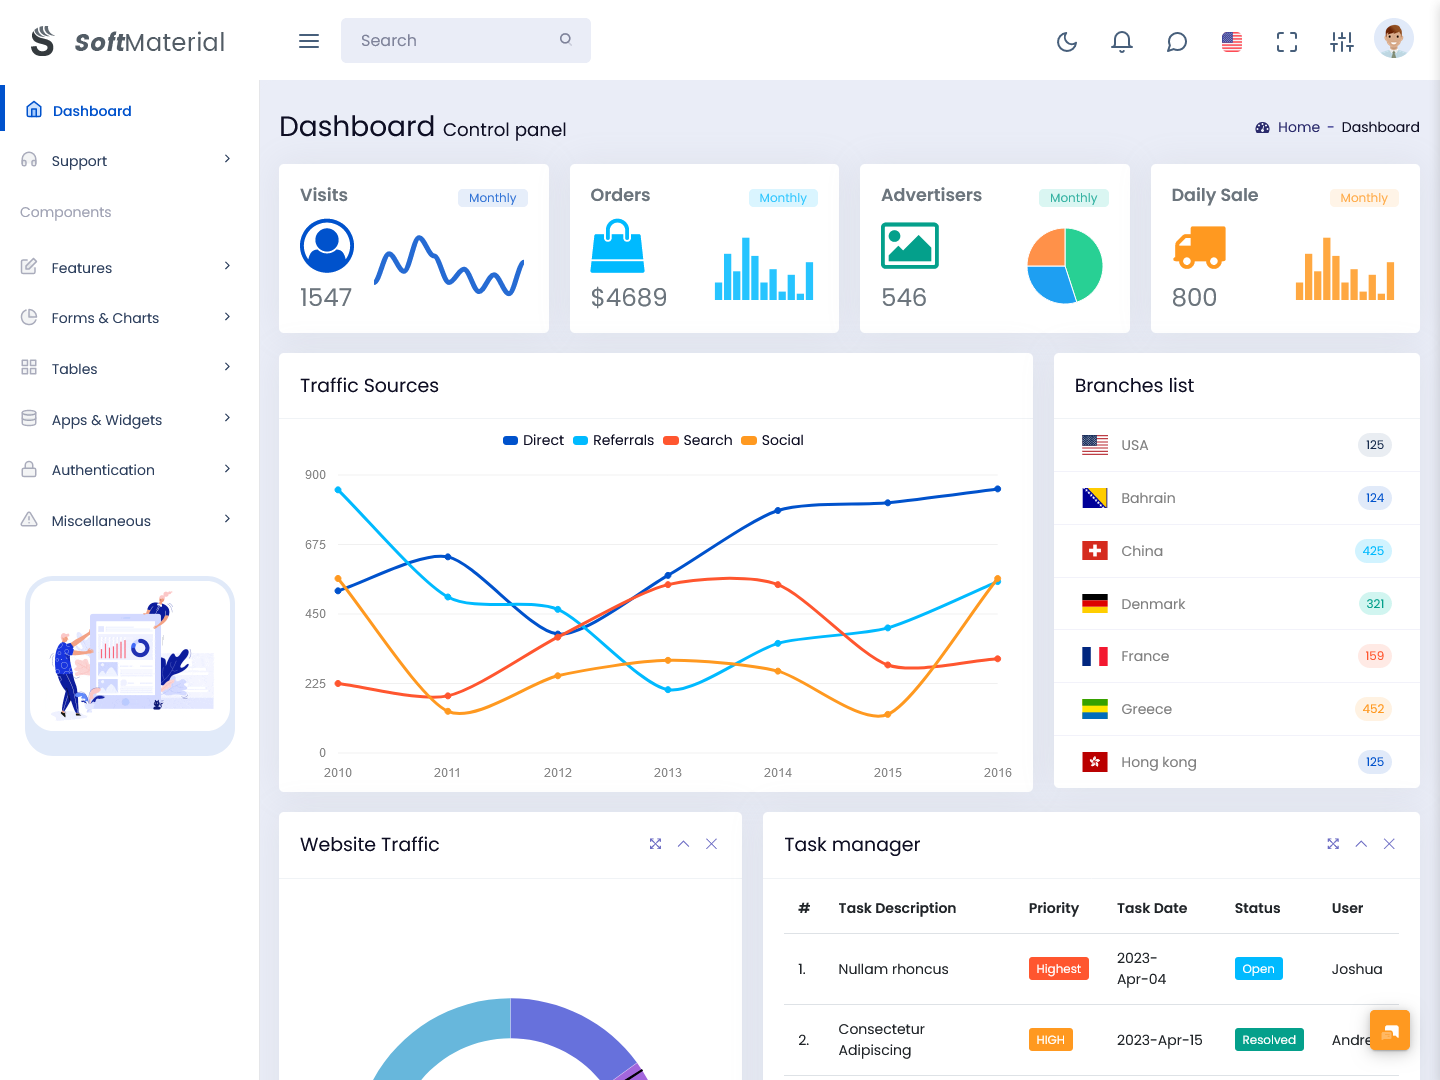Click Monthly badge on Orders card
1440x1080 pixels.
tap(783, 198)
